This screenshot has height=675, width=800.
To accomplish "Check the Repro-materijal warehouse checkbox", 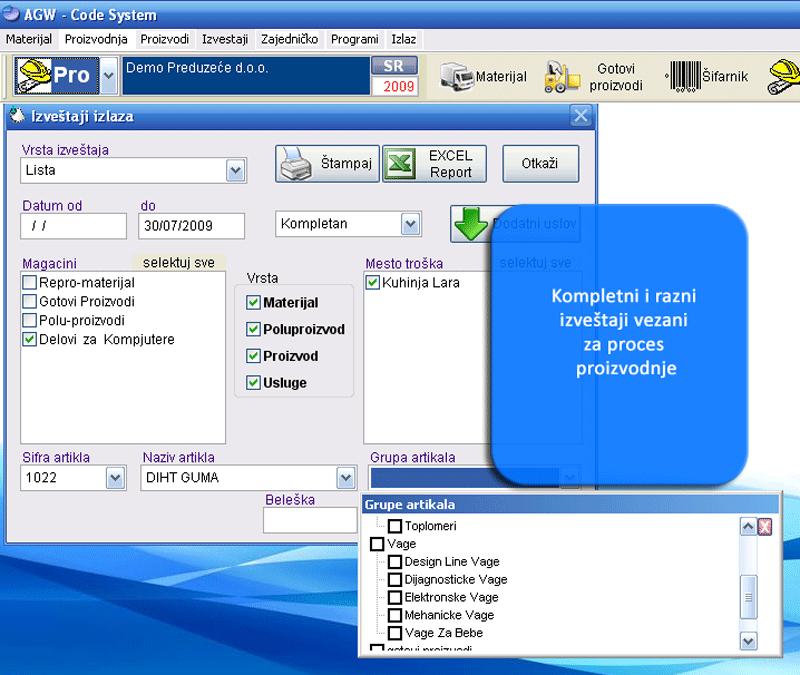I will (29, 283).
